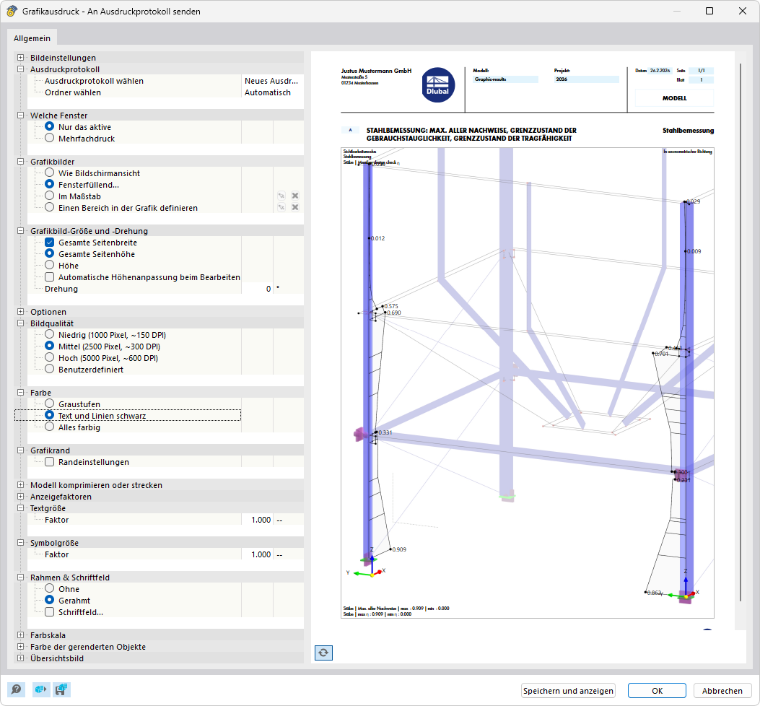The image size is (760, 706).
Task: Click the 'Drehung' row label
Action: [x=61, y=289]
